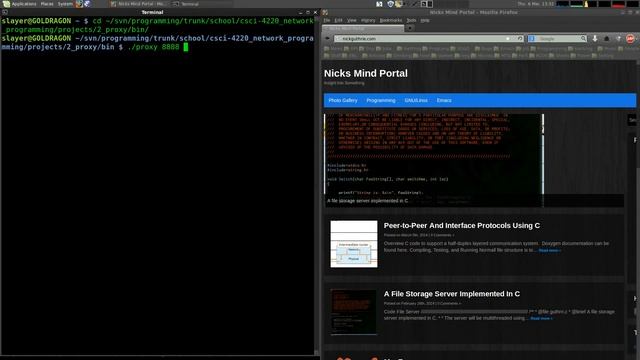
Task: Open Peer-to-Peer And Interface Protocols post title
Action: pyautogui.click(x=462, y=226)
